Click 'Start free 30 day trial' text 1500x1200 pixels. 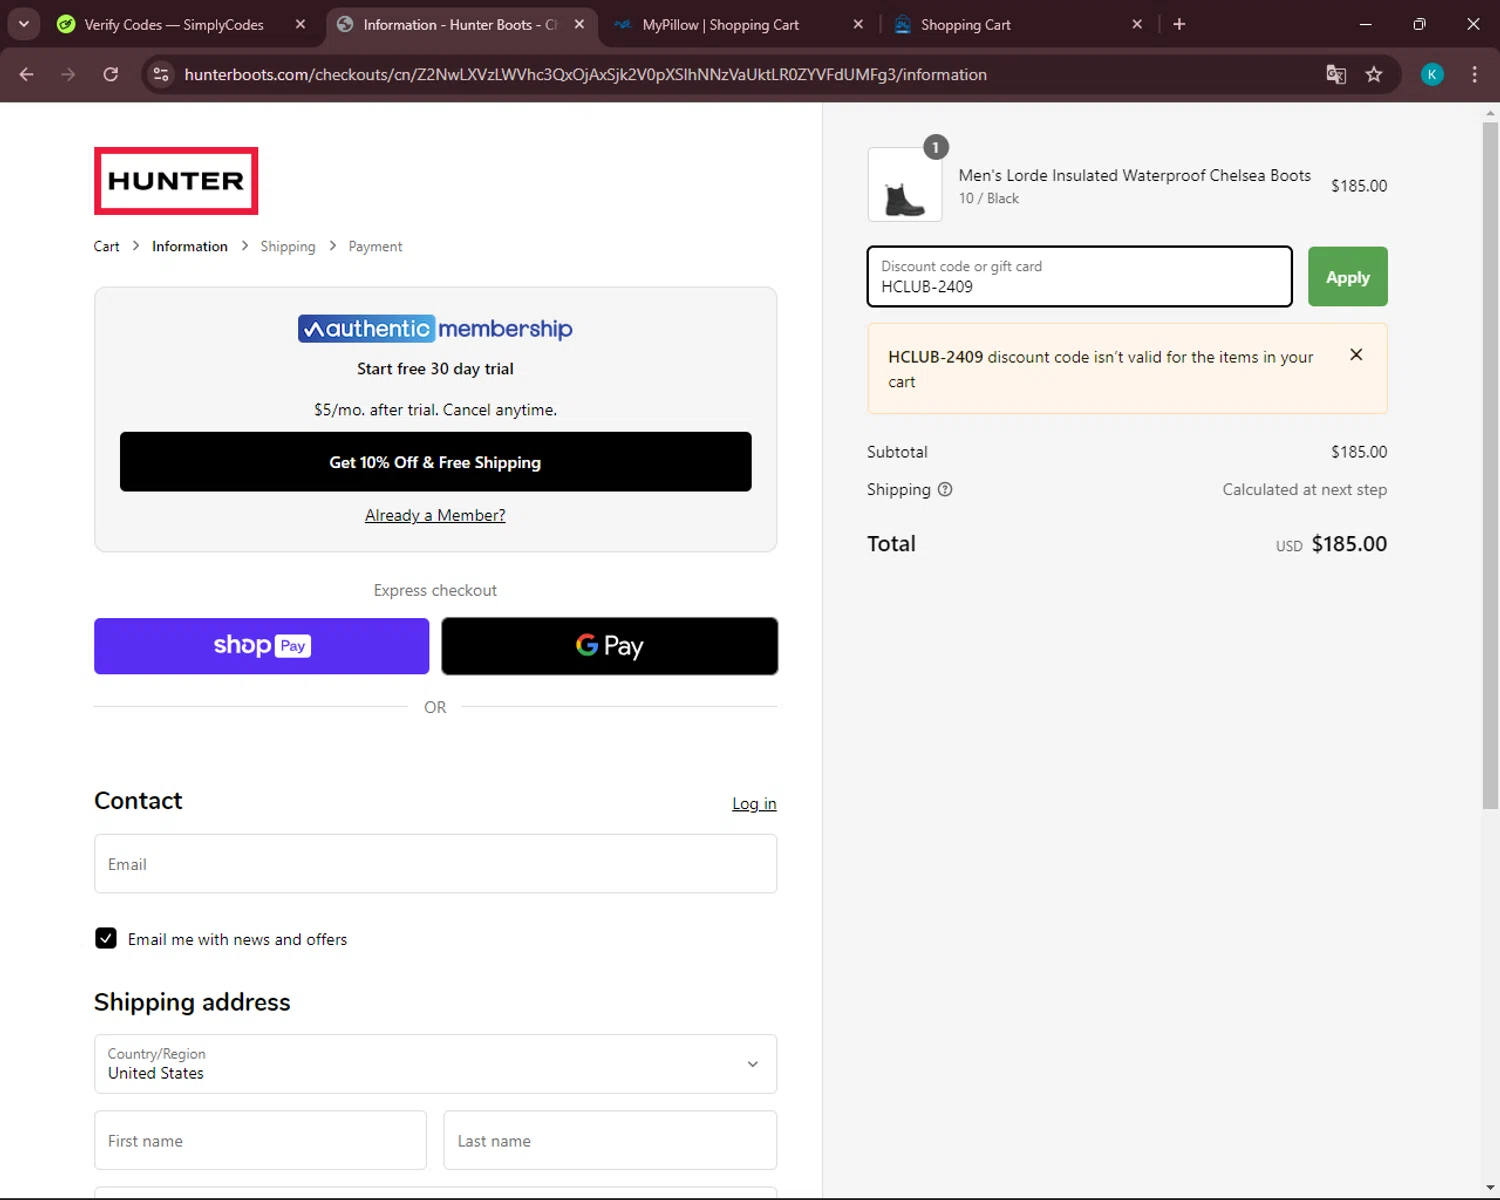(435, 369)
